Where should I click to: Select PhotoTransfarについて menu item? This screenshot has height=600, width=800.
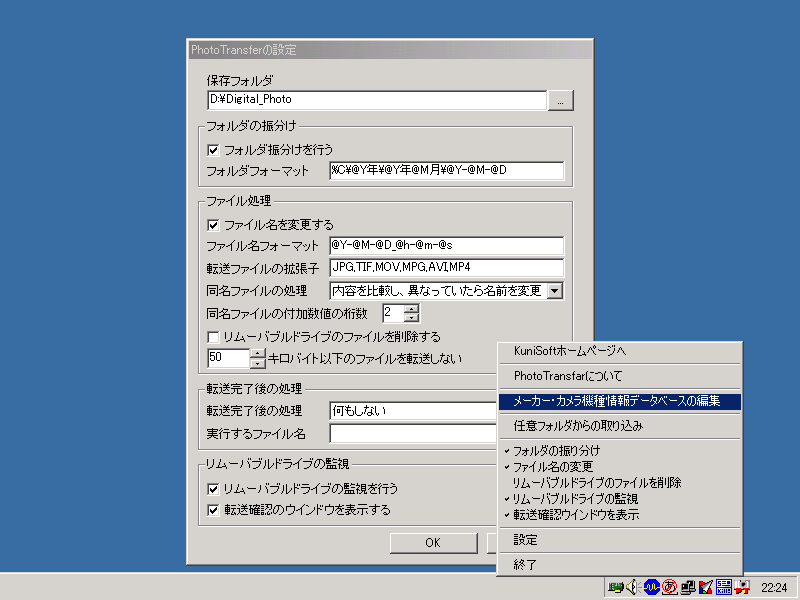pyautogui.click(x=620, y=376)
